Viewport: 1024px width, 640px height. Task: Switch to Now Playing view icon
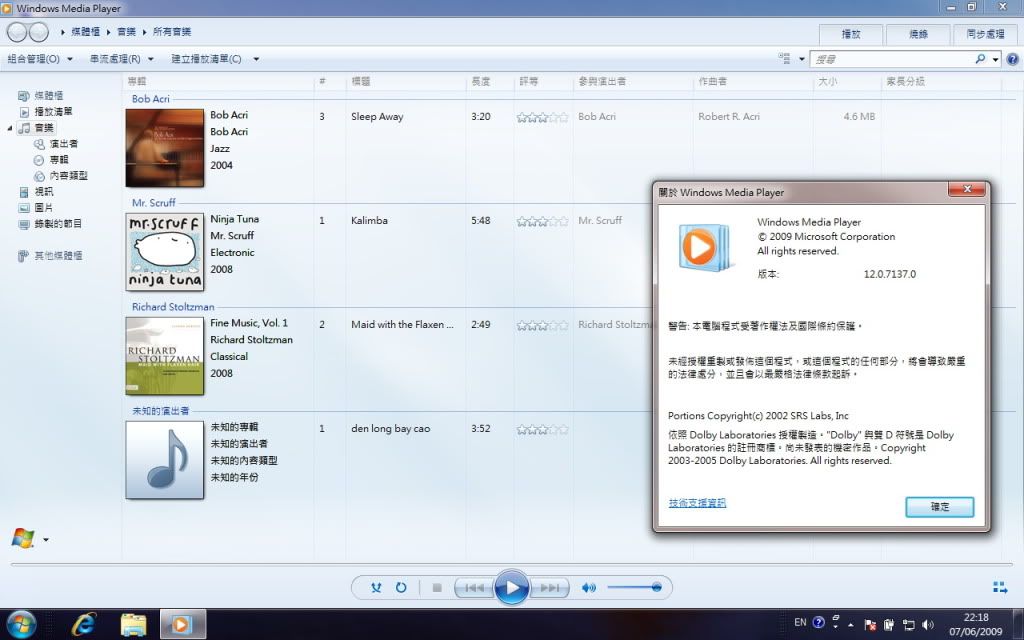point(1000,588)
